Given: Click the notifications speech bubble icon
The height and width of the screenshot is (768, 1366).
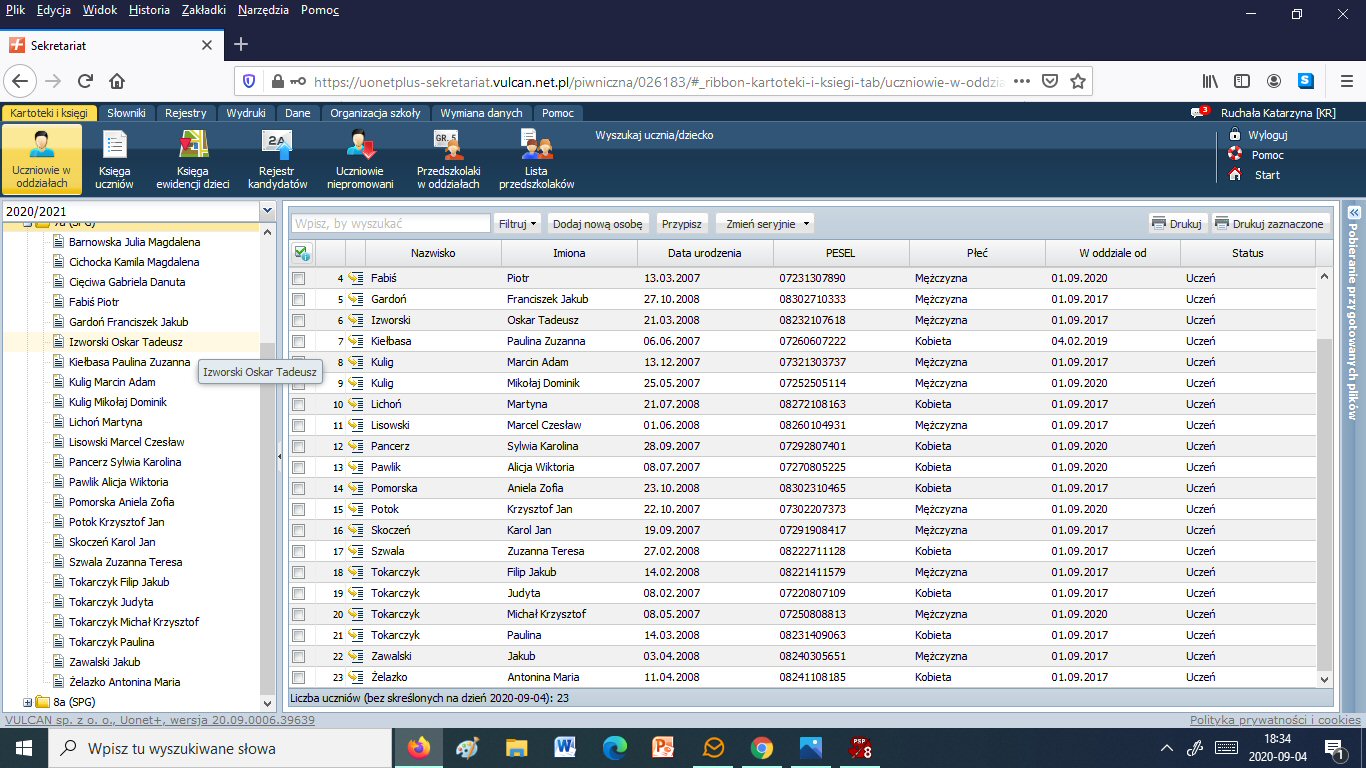Looking at the screenshot, I should (x=1198, y=113).
